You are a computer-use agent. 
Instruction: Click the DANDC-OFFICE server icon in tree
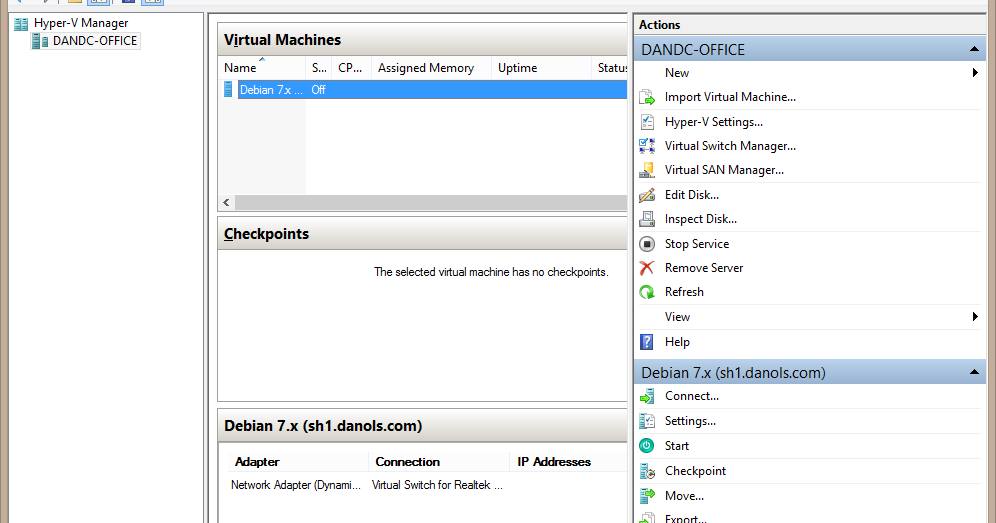pos(39,41)
